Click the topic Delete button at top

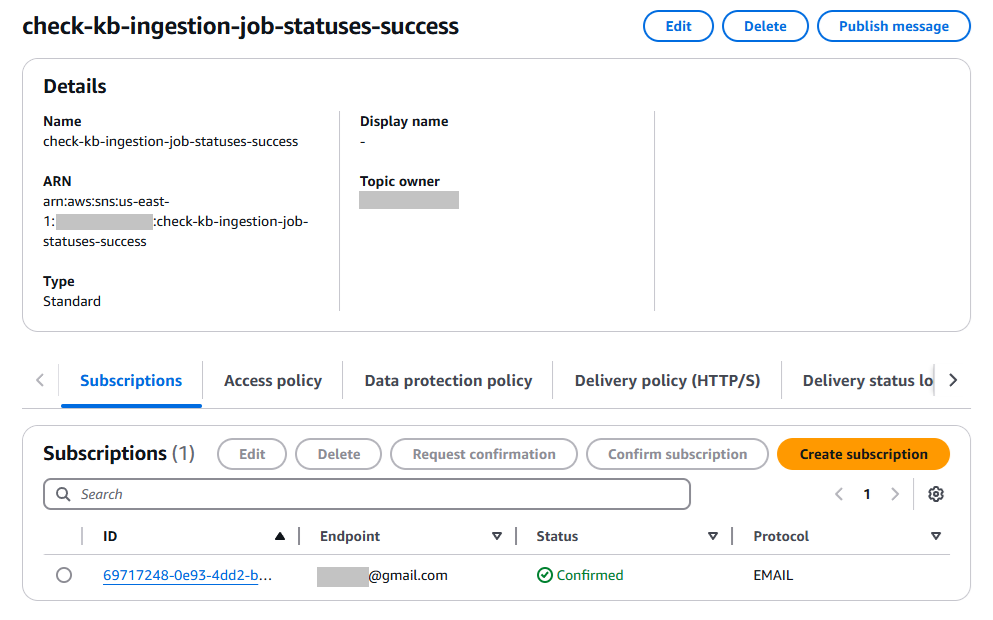[x=765, y=26]
